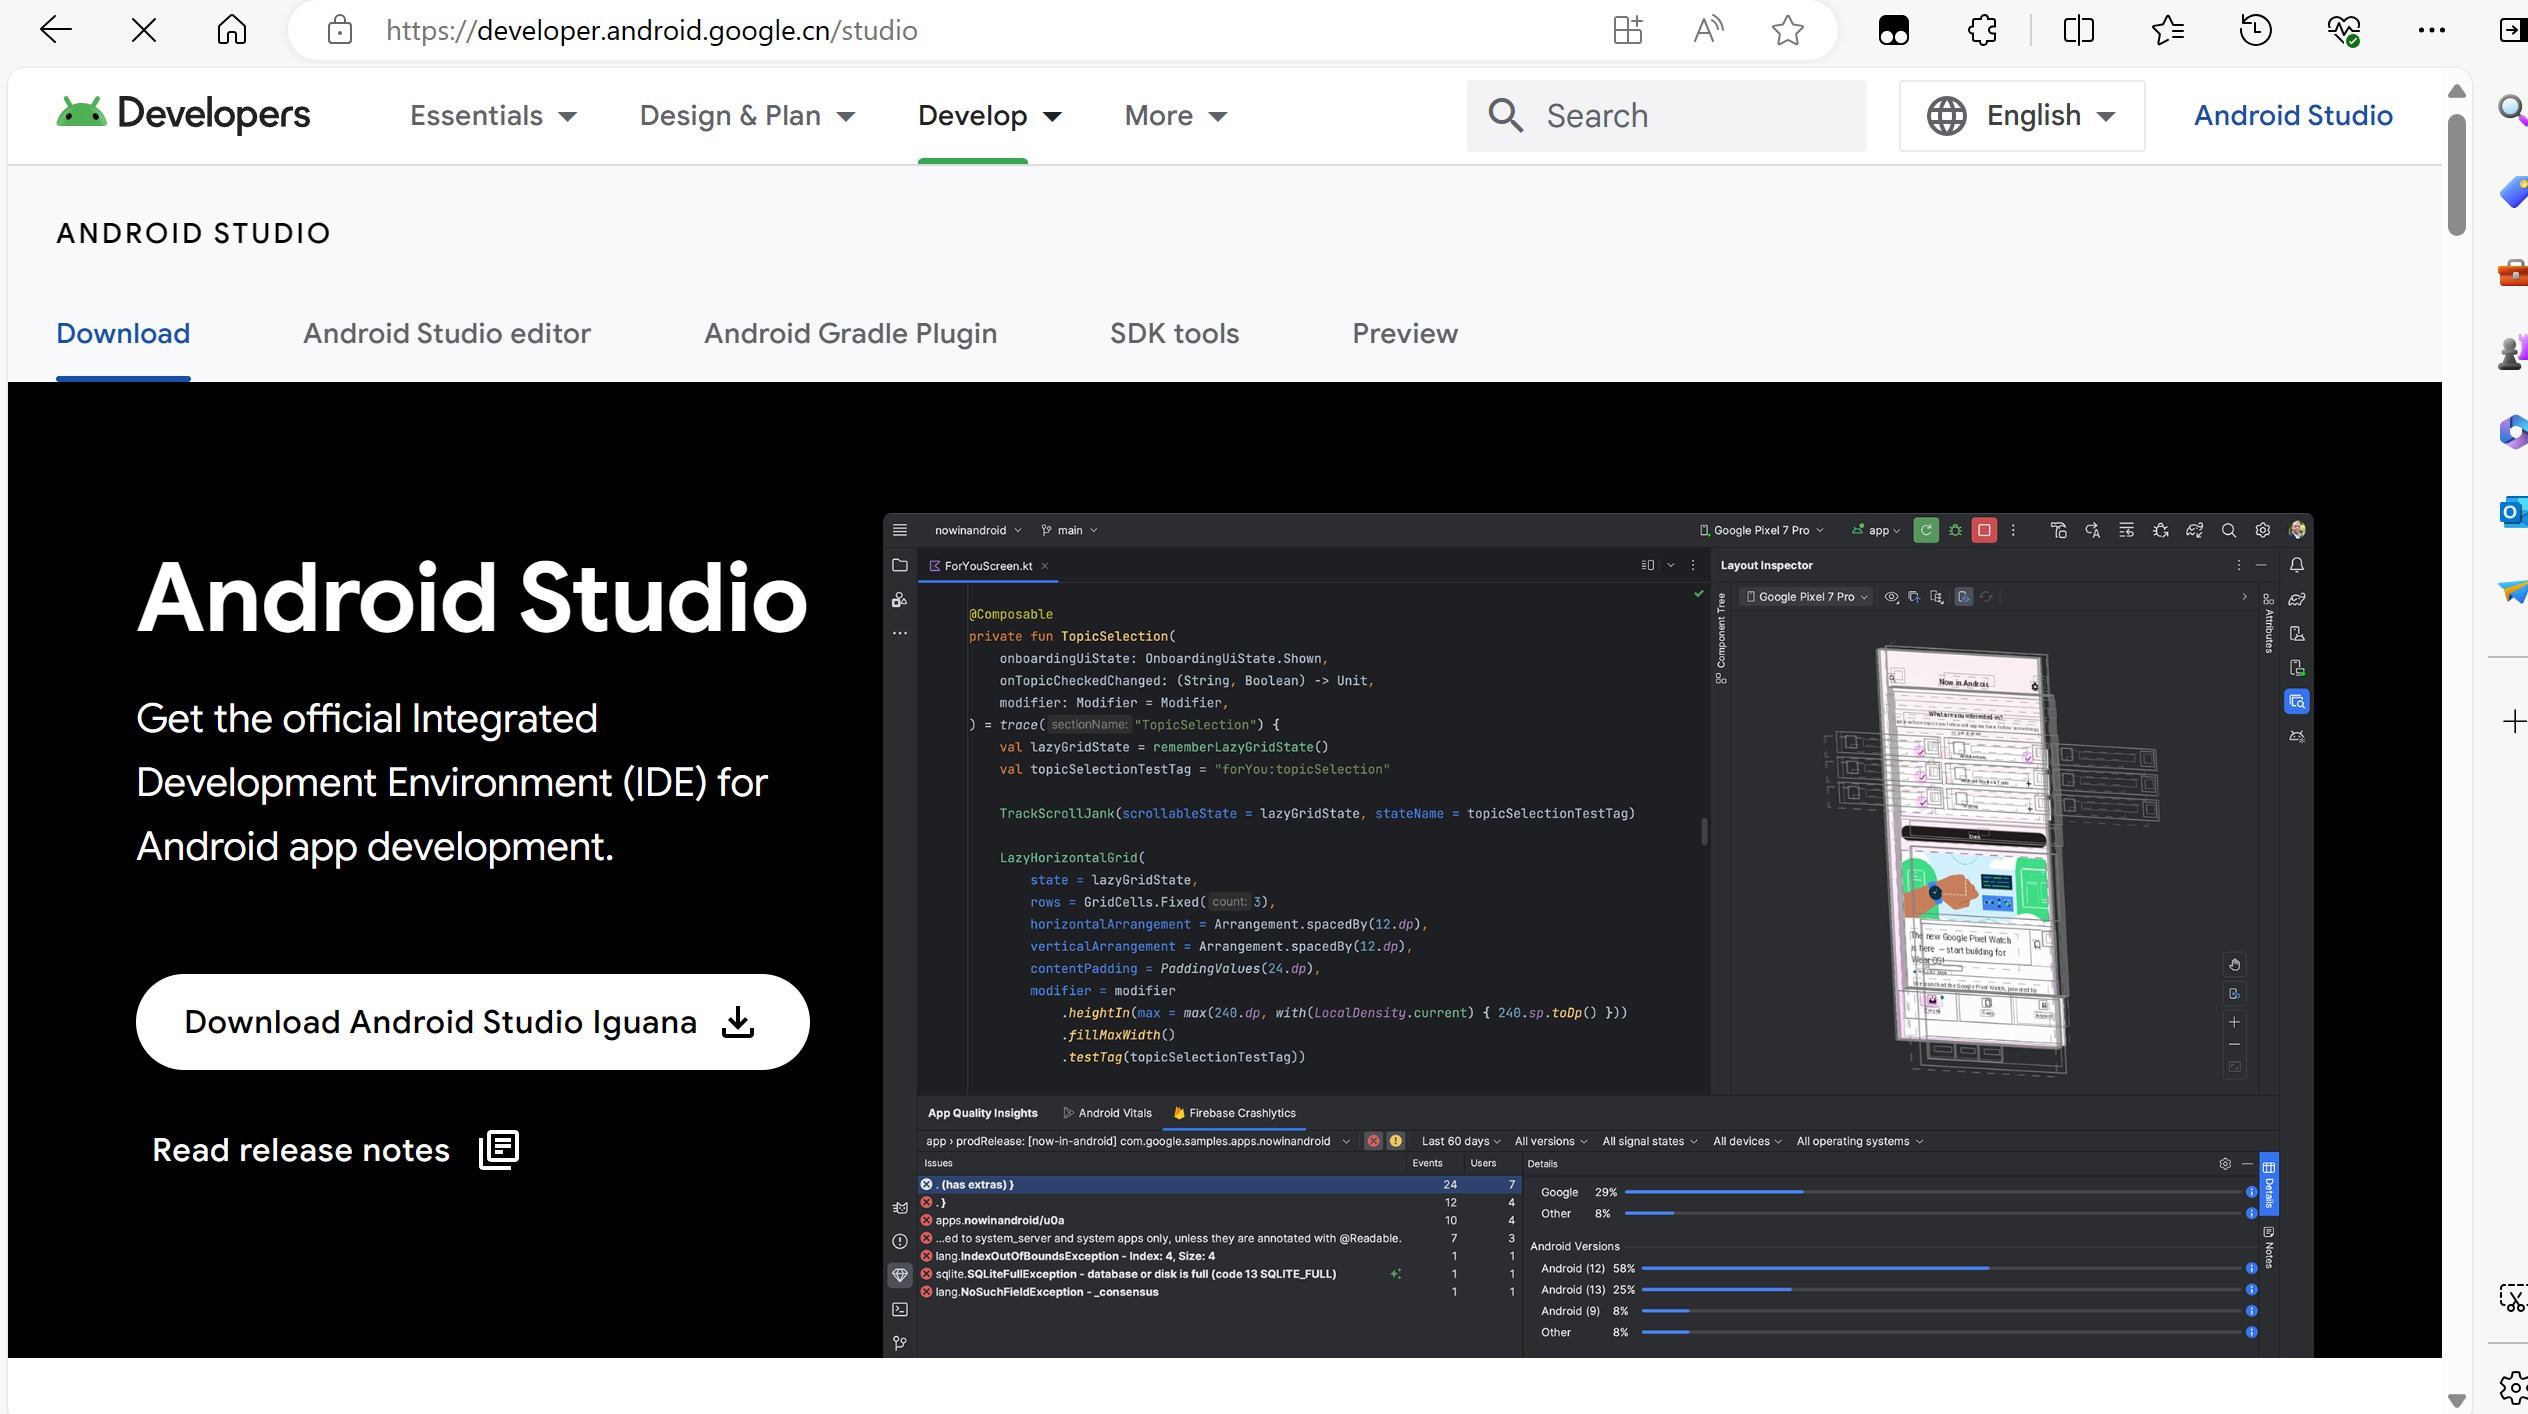This screenshot has width=2528, height=1414.
Task: Click inside the browser address bar
Action: [652, 30]
